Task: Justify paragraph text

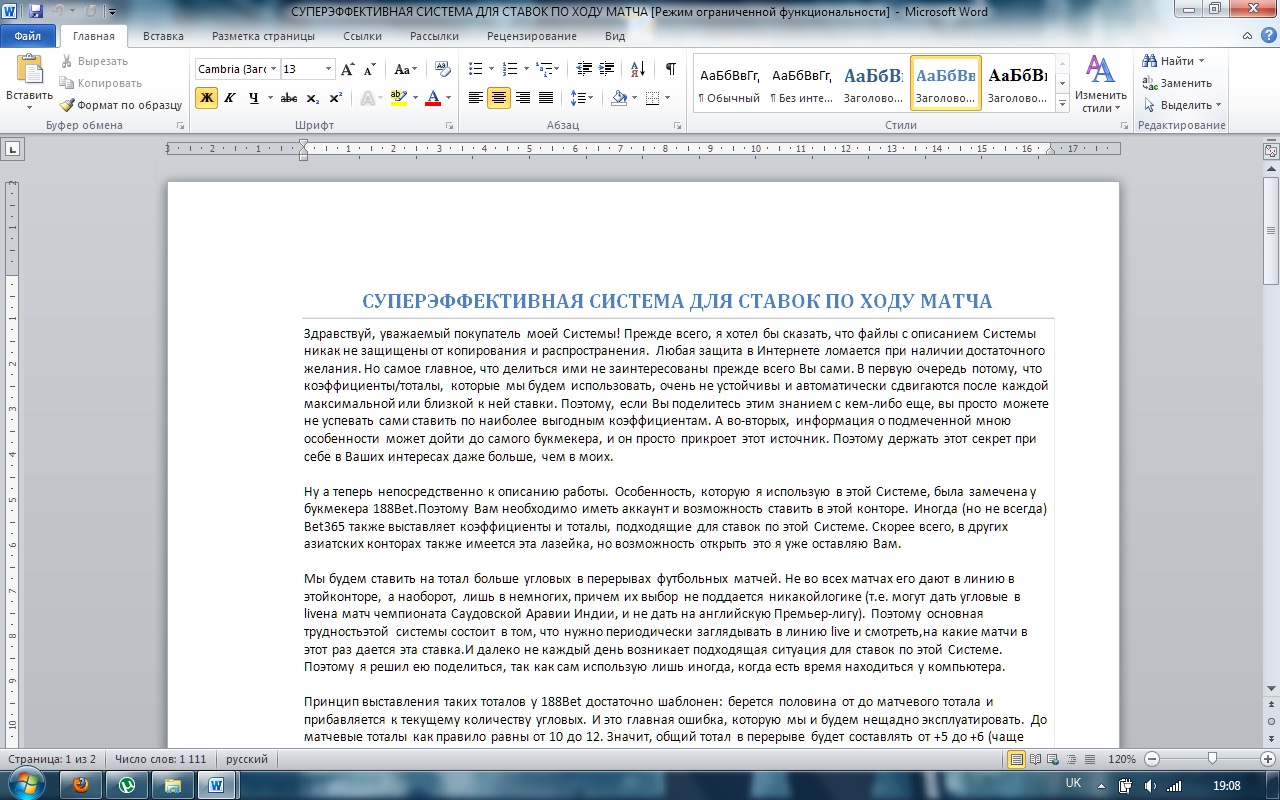Action: [x=546, y=98]
